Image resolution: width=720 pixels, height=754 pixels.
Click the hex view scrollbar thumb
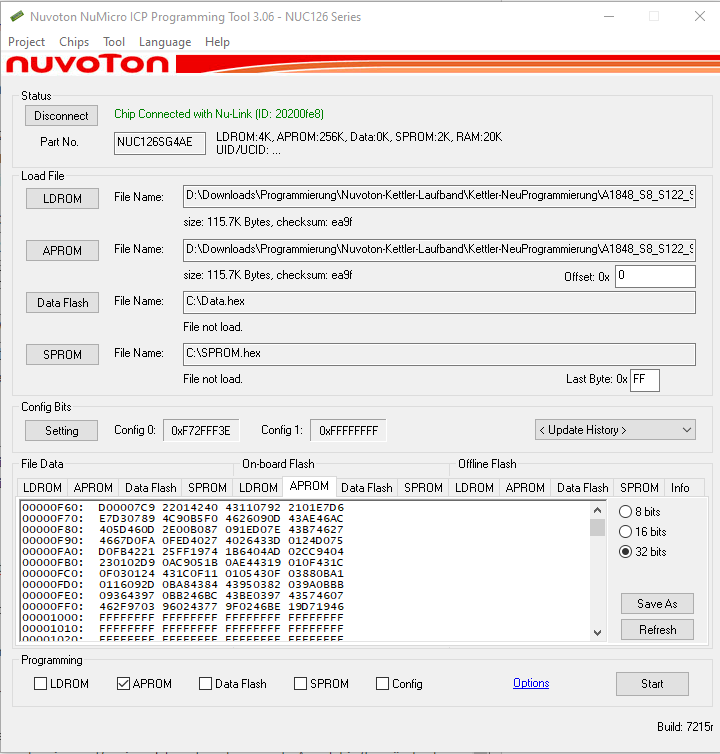click(x=597, y=527)
